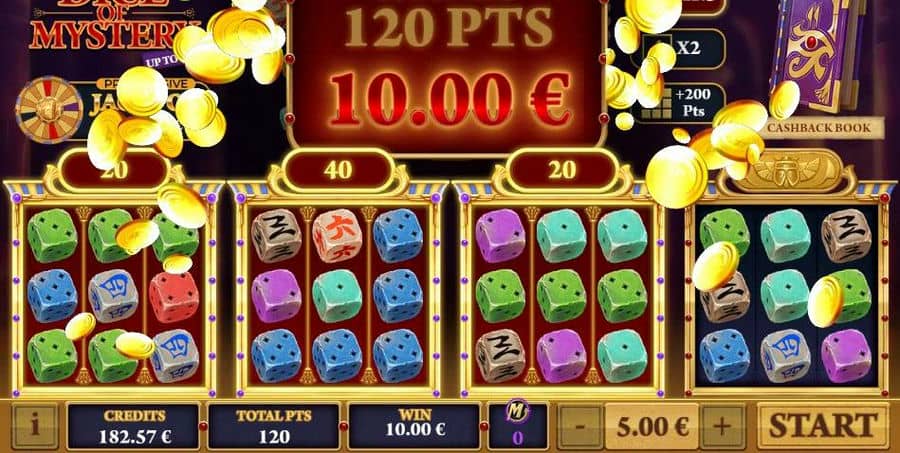This screenshot has height=453, width=900.
Task: Click the WIN 10.00 € panel
Action: coord(414,426)
